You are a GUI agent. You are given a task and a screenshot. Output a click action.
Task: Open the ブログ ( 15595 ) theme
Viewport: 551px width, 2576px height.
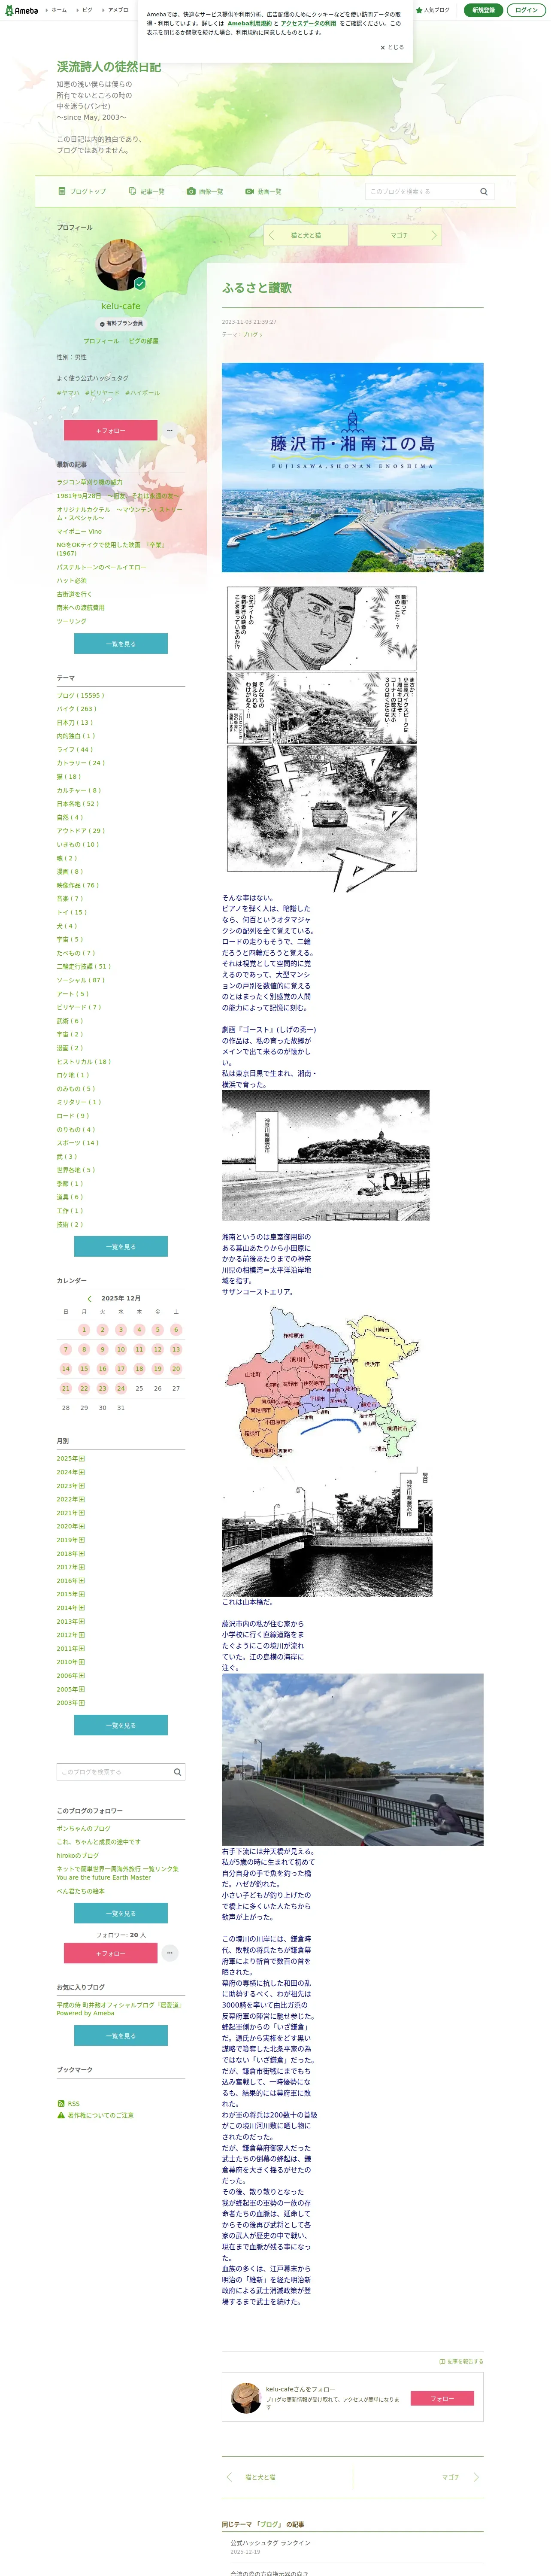(80, 695)
